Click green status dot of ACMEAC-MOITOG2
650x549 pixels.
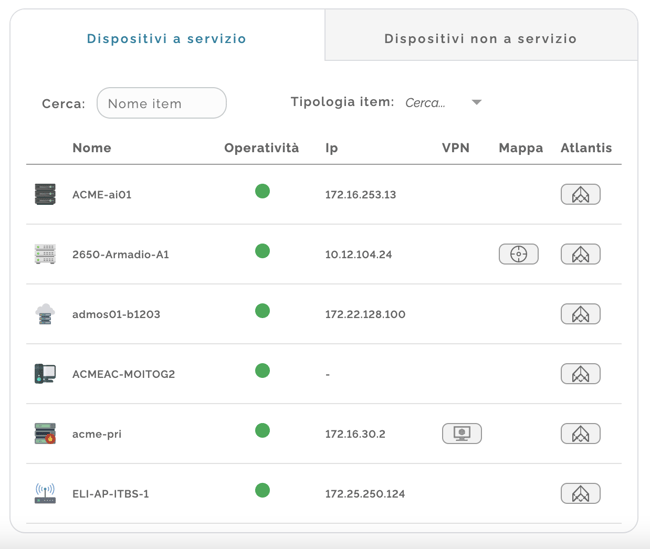262,370
